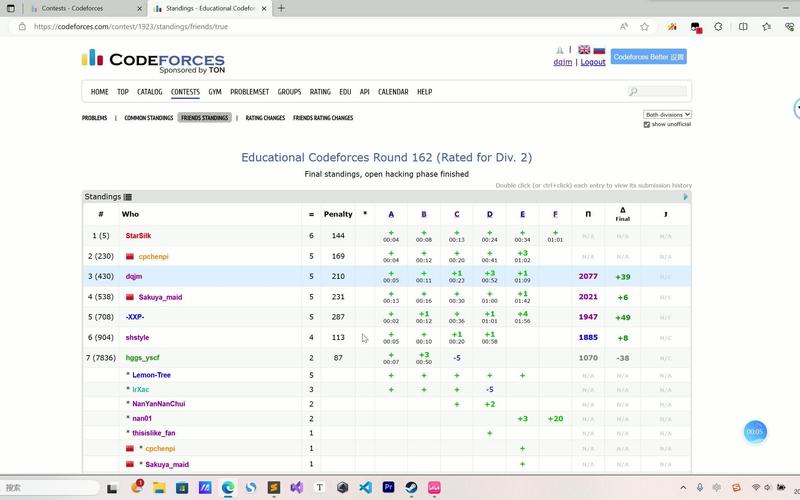The image size is (800, 500).
Task: Close the Standings browser tab
Action: click(264, 8)
